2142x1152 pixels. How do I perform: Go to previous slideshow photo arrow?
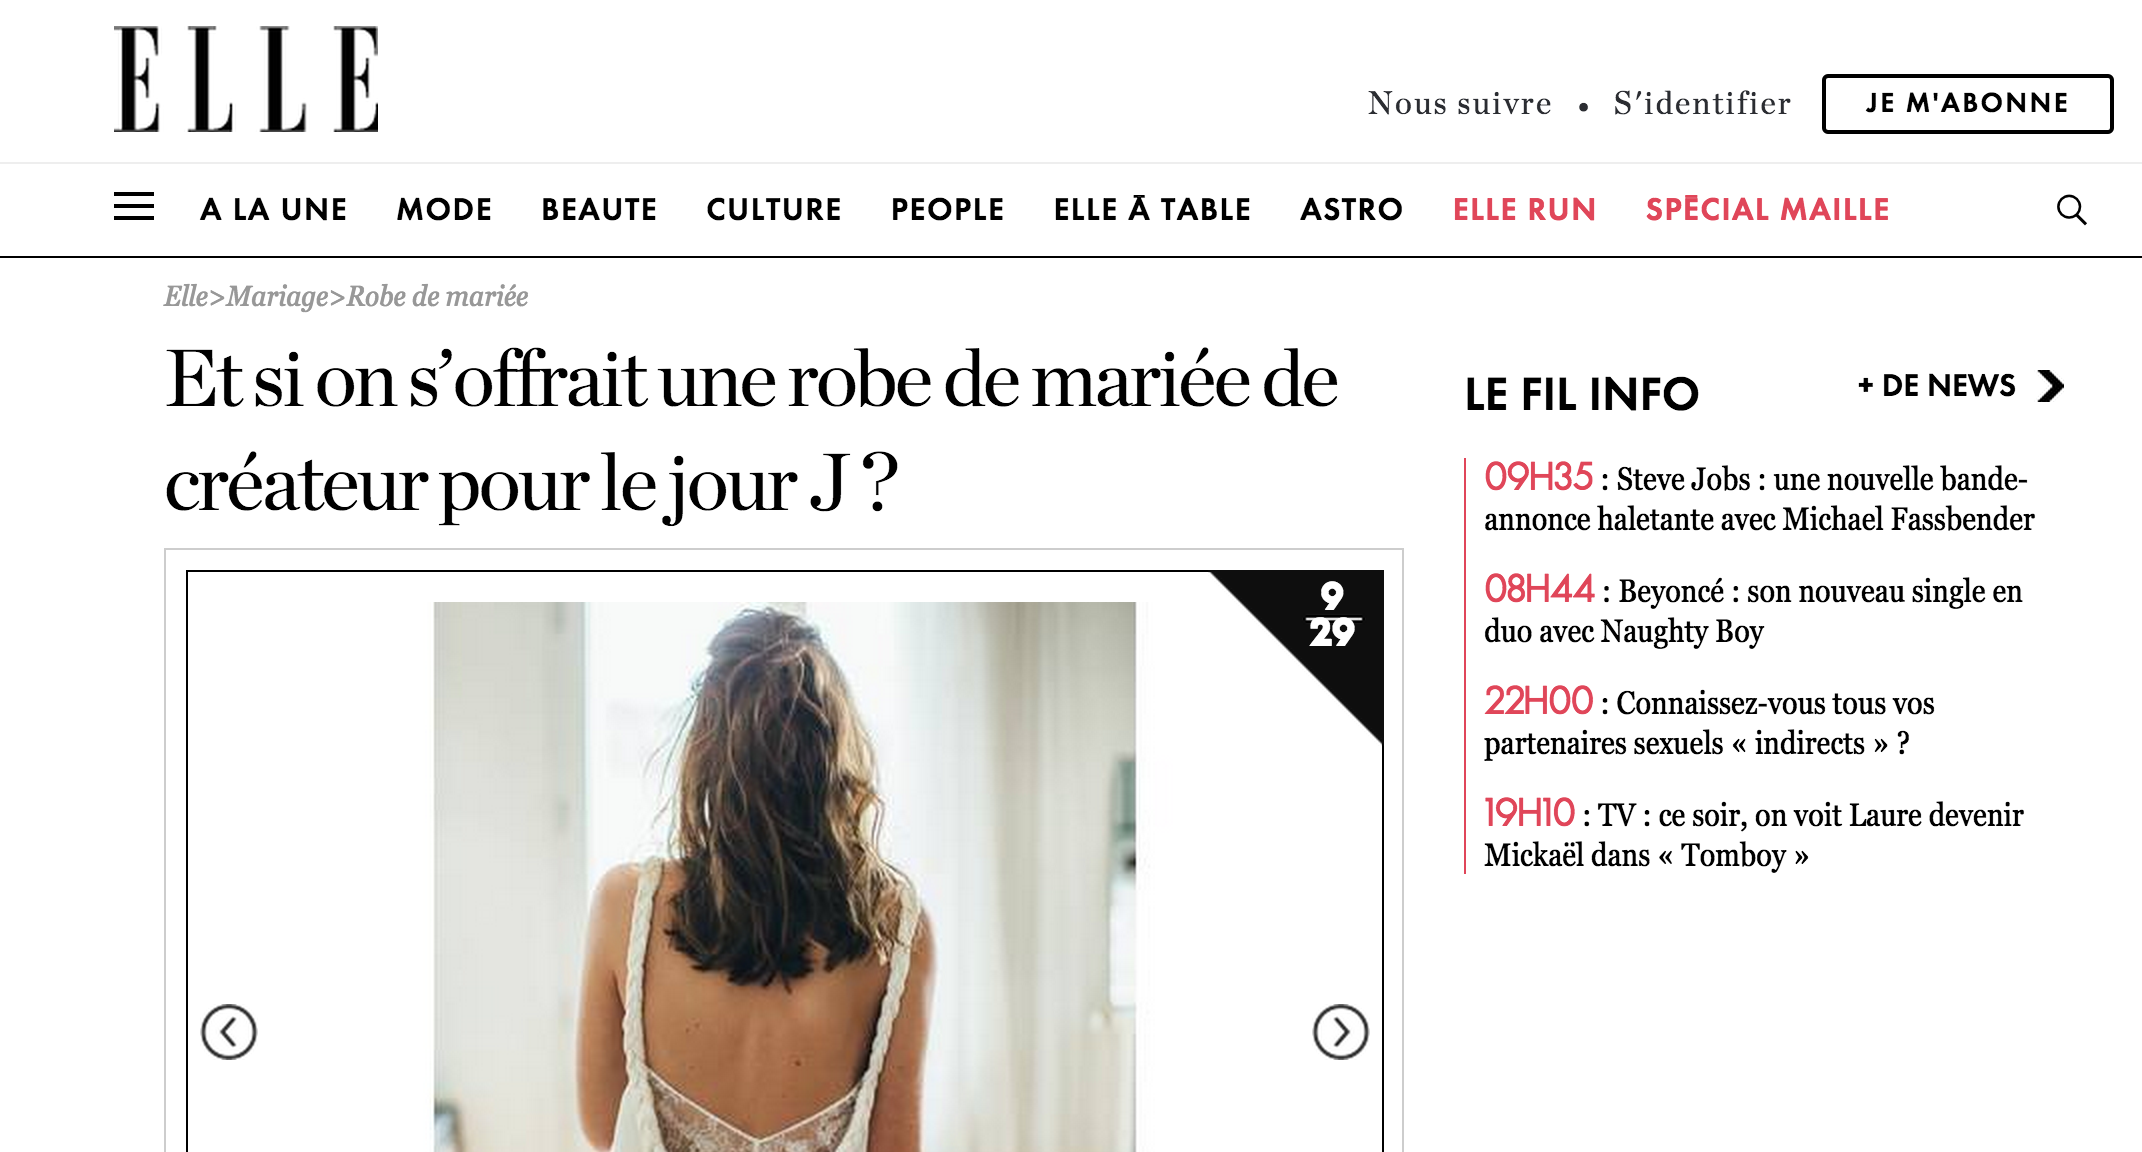click(x=229, y=1032)
